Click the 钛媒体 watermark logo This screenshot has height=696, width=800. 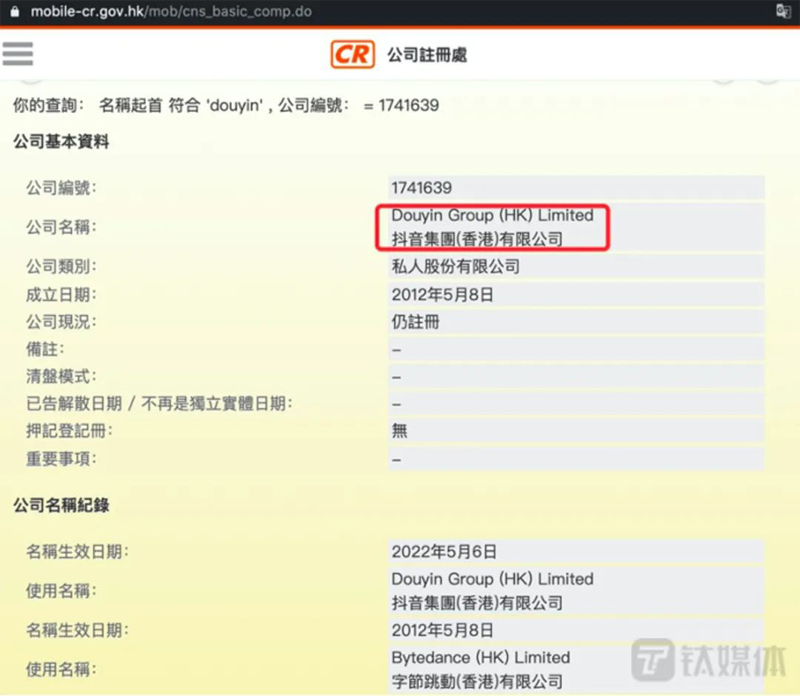[x=706, y=662]
